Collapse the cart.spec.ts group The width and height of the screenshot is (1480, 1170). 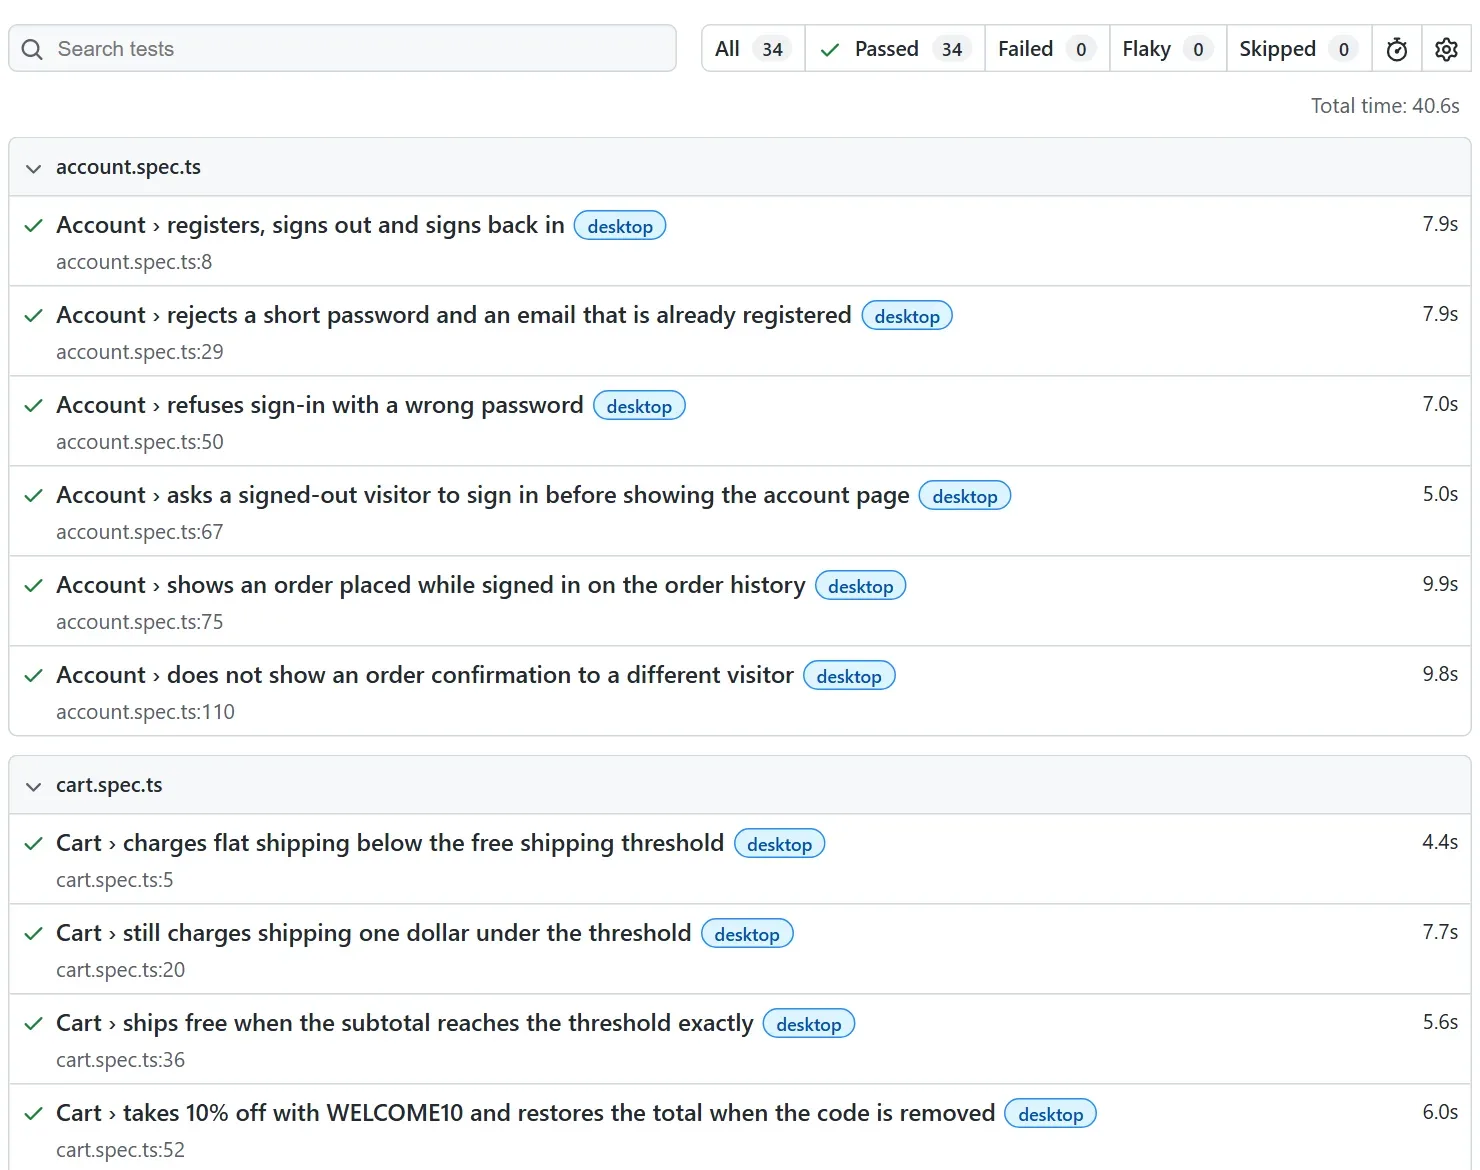point(33,786)
